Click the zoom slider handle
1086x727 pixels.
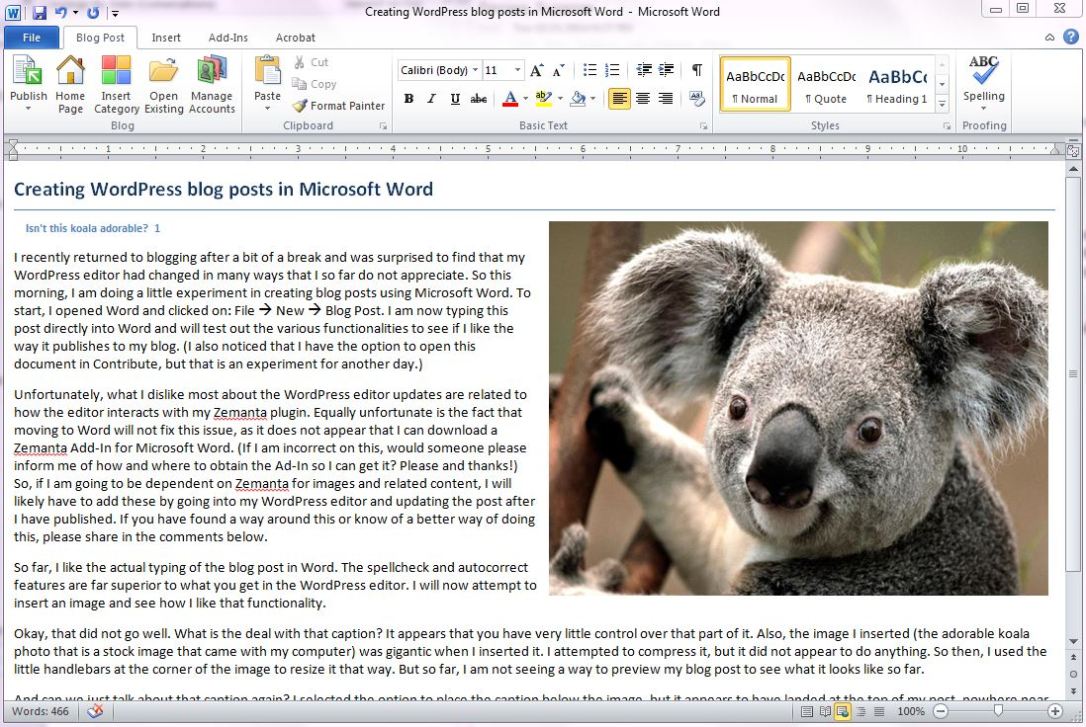pos(997,711)
